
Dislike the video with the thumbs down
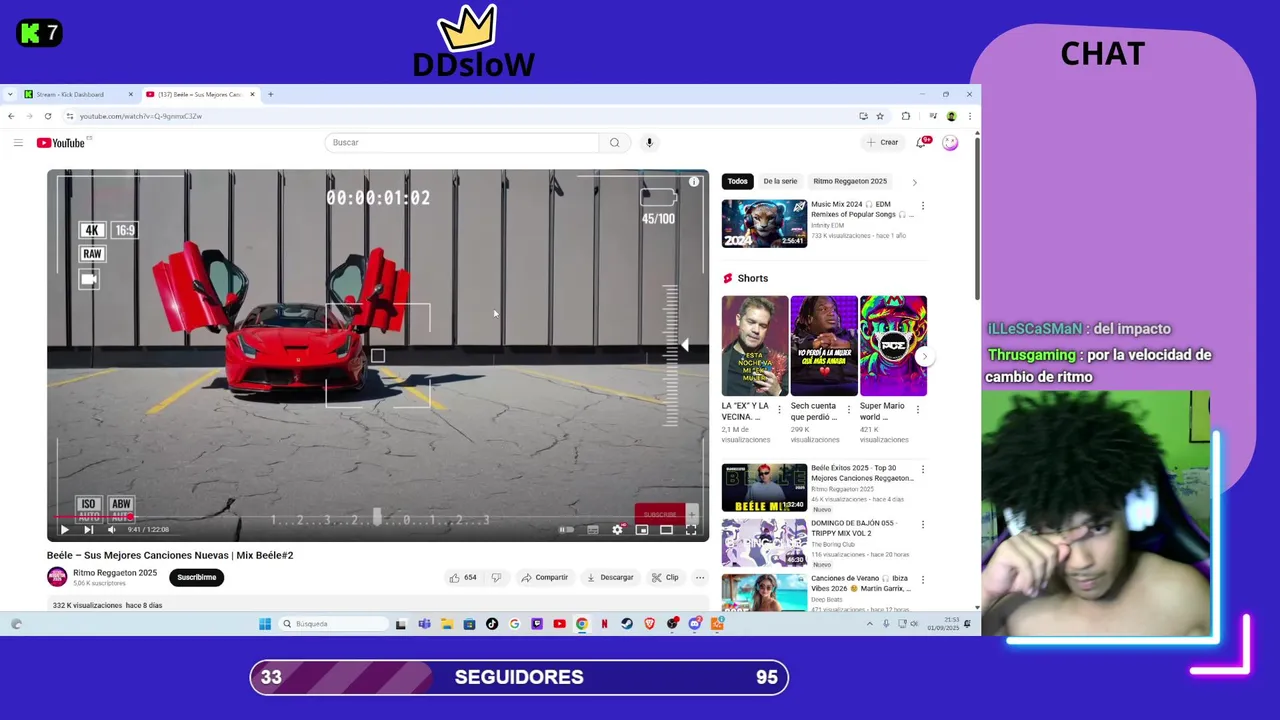[x=496, y=577]
